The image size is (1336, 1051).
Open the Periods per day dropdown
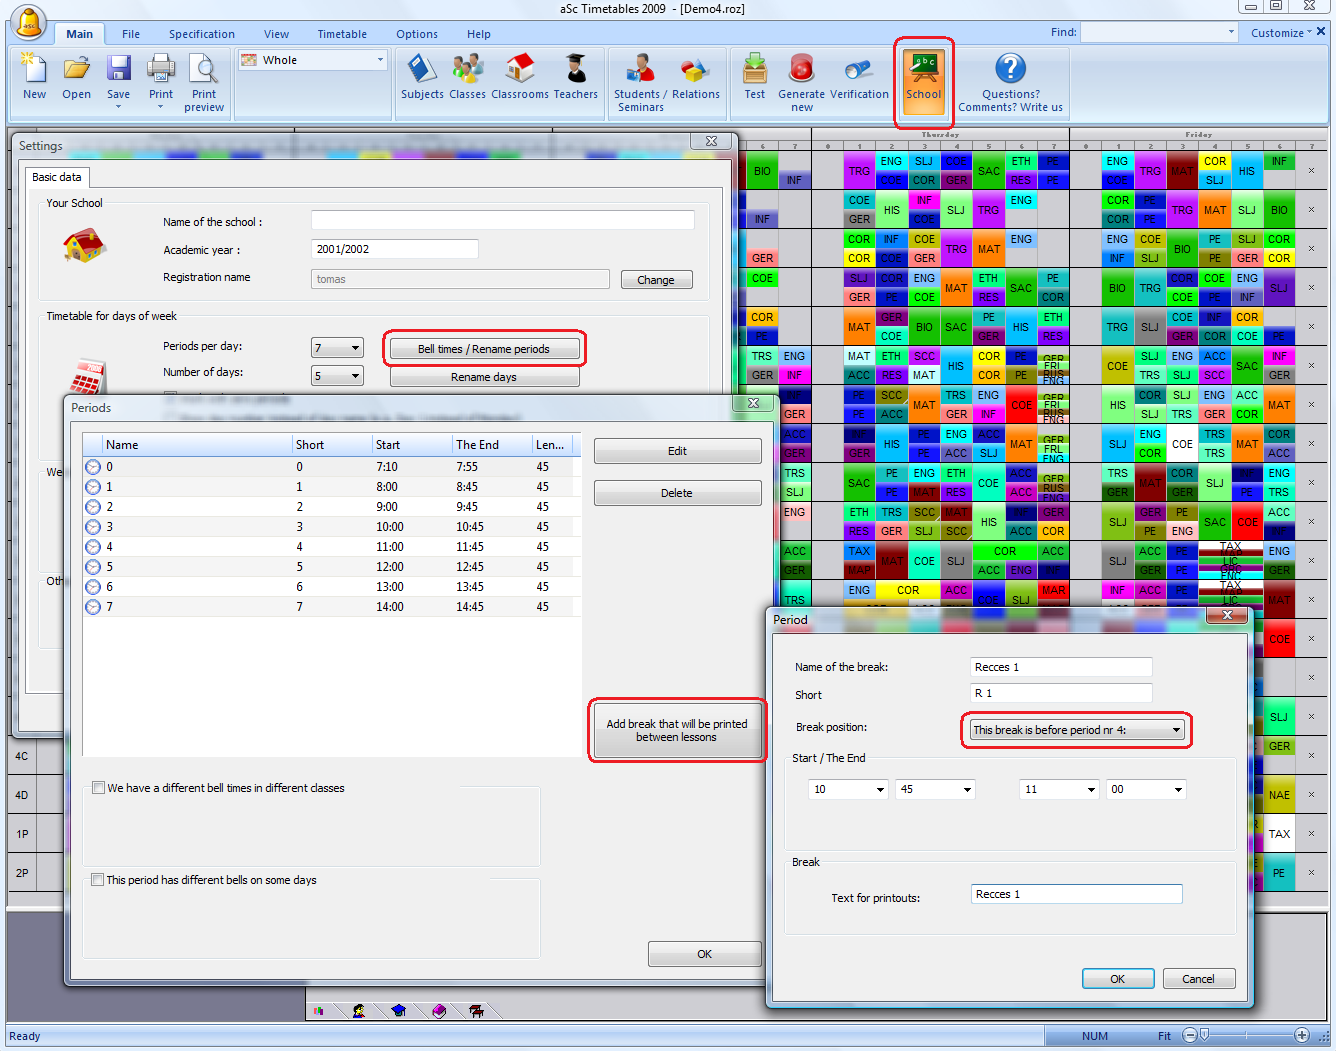coord(355,348)
